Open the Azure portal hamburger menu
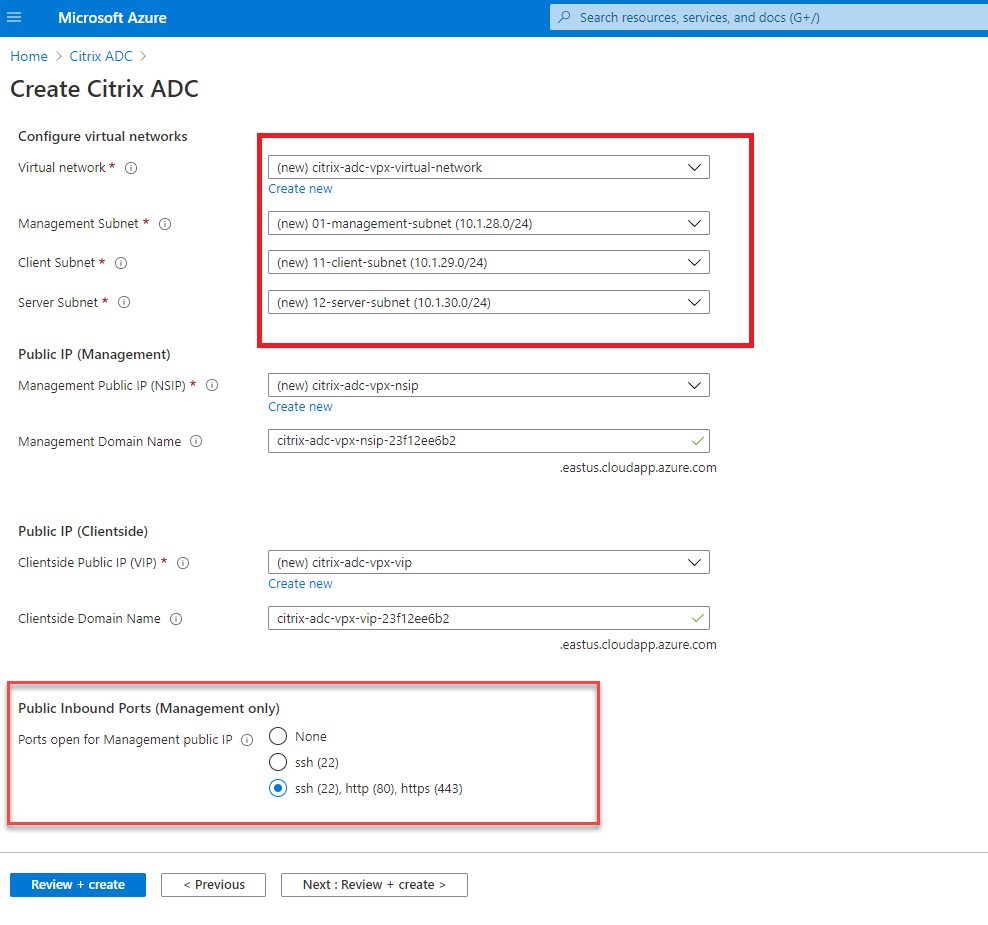The width and height of the screenshot is (988, 925). (x=14, y=17)
